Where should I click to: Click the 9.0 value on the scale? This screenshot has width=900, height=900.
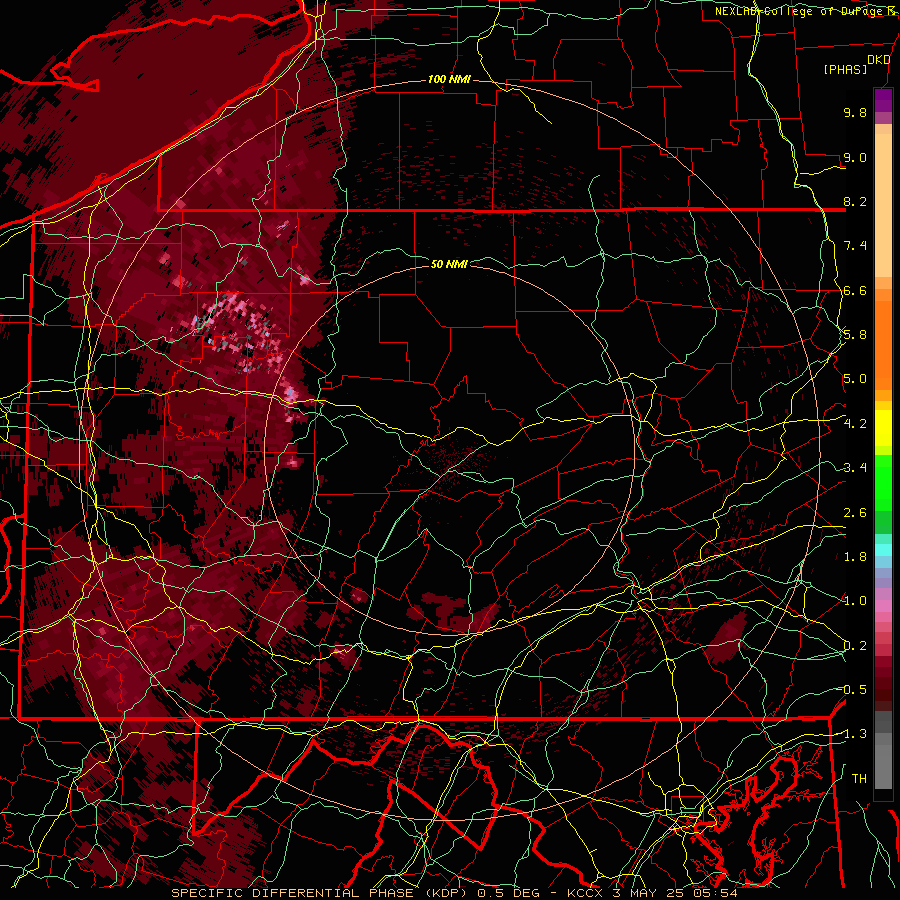pos(855,158)
